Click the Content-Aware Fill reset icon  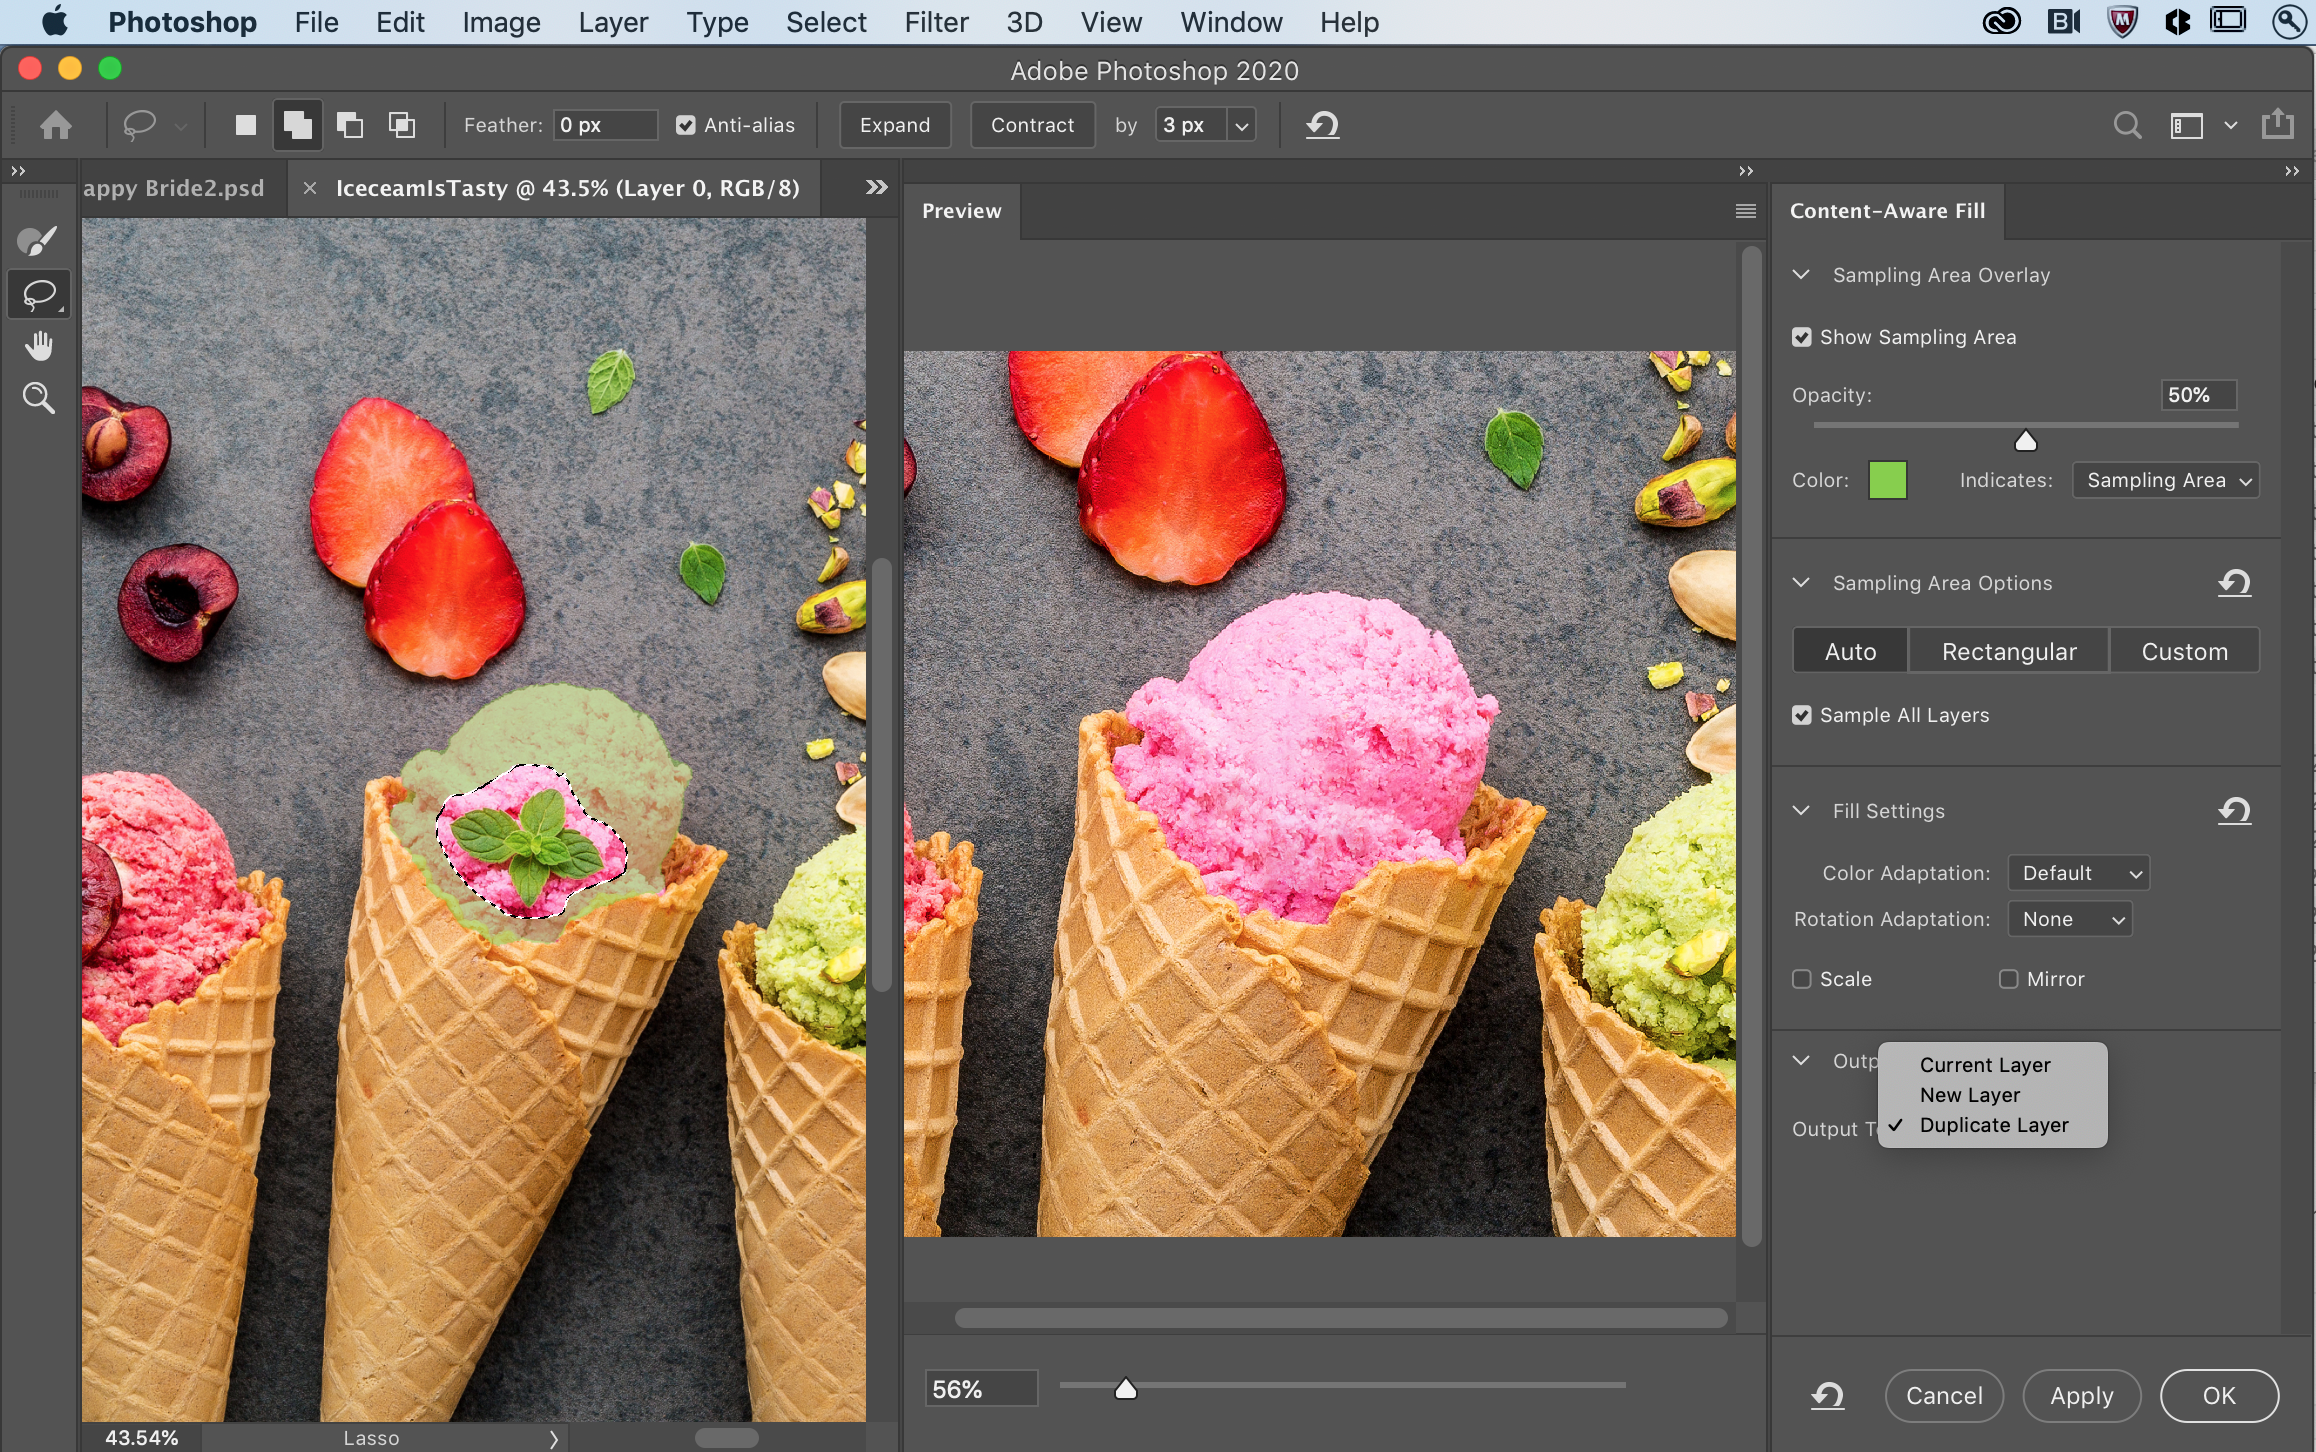[1826, 1395]
